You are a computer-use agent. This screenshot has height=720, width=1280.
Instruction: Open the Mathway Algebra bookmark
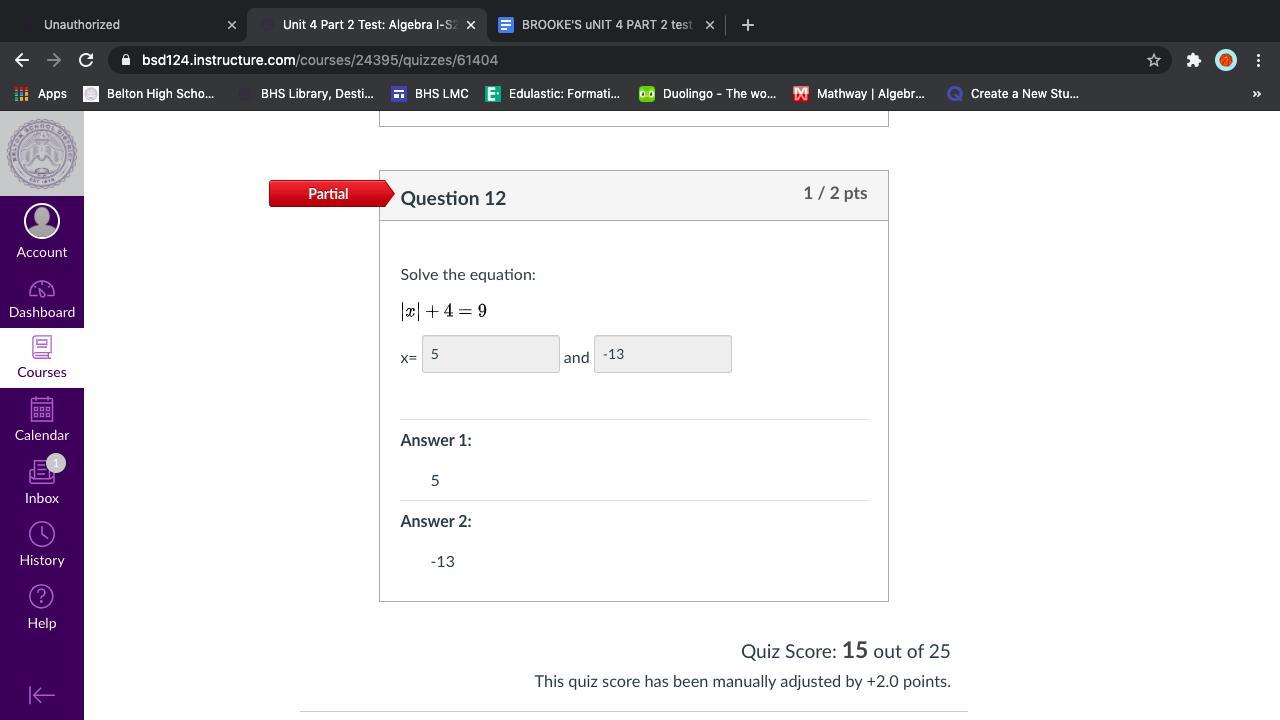point(859,94)
